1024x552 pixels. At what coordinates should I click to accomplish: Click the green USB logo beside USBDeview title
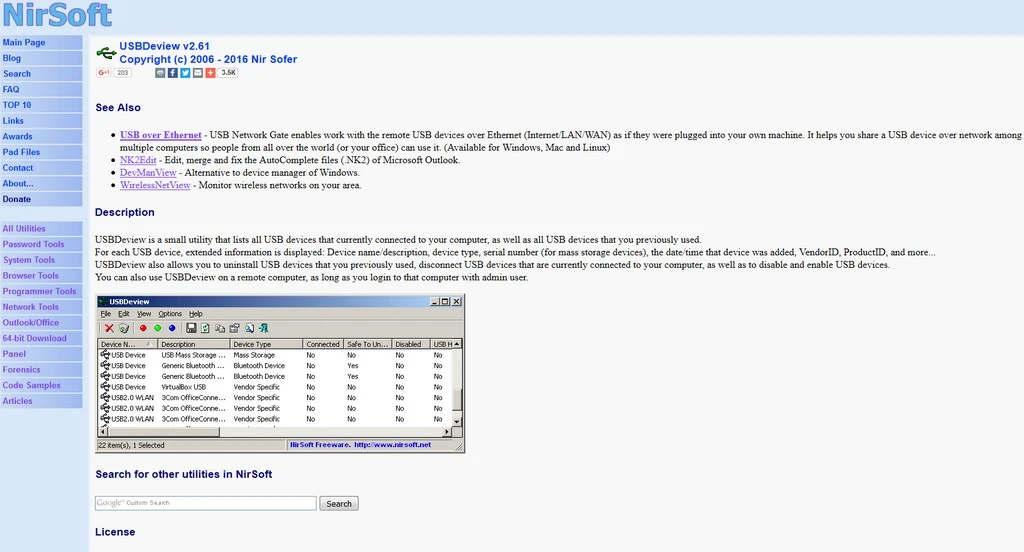106,52
